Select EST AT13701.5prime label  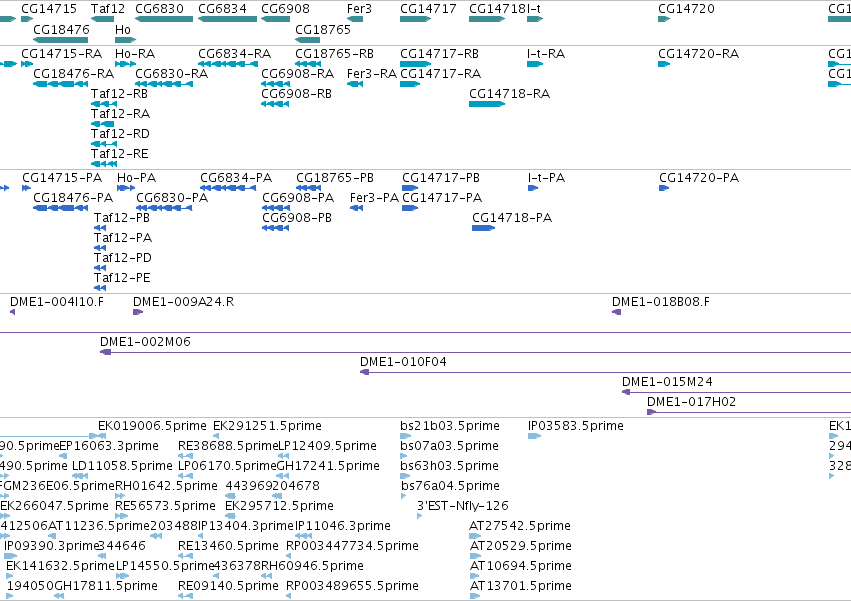tap(520, 586)
